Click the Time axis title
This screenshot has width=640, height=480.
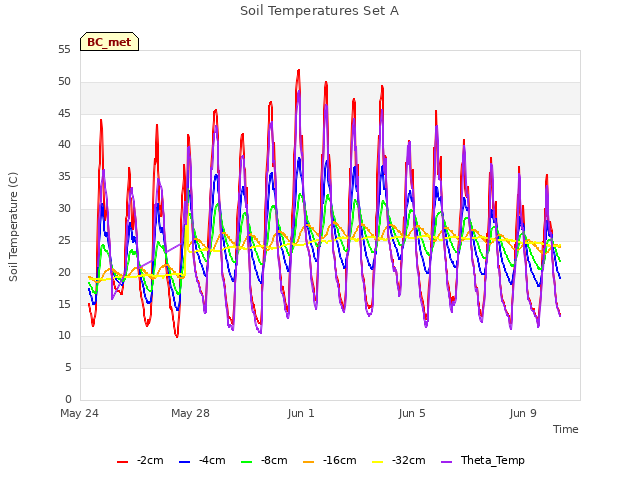566,429
